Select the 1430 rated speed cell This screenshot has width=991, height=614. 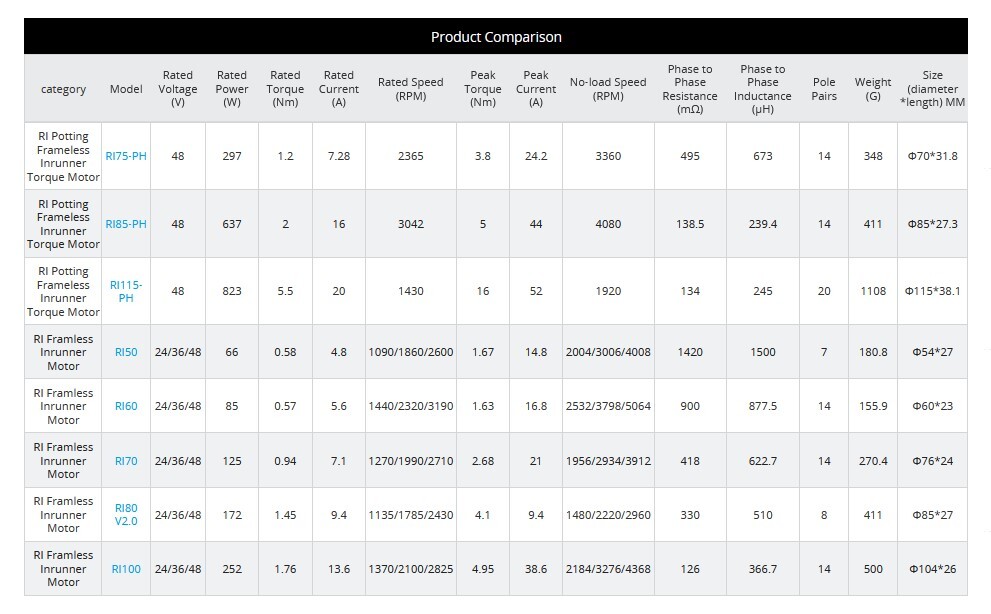pyautogui.click(x=411, y=291)
